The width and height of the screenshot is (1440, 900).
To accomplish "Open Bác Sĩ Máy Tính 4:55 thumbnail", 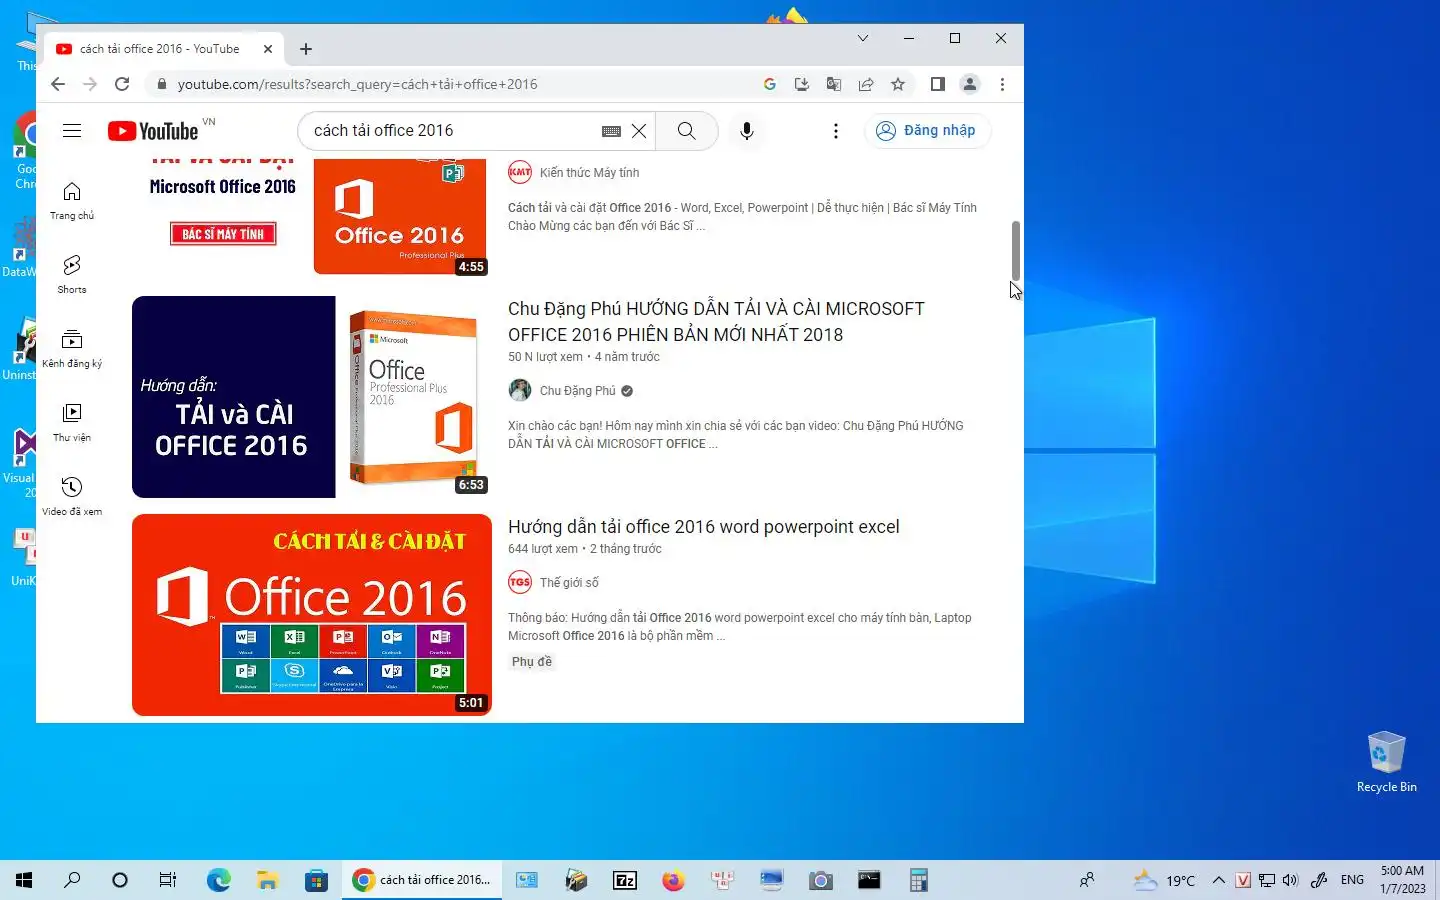I will (312, 217).
